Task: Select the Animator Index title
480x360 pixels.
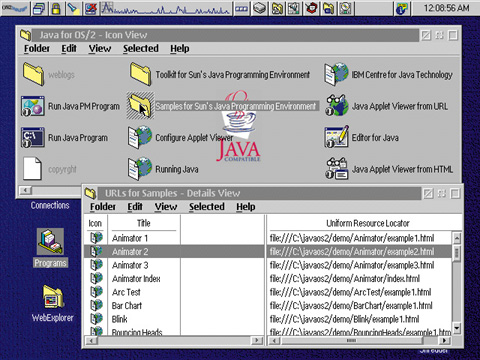Action: pyautogui.click(x=136, y=279)
